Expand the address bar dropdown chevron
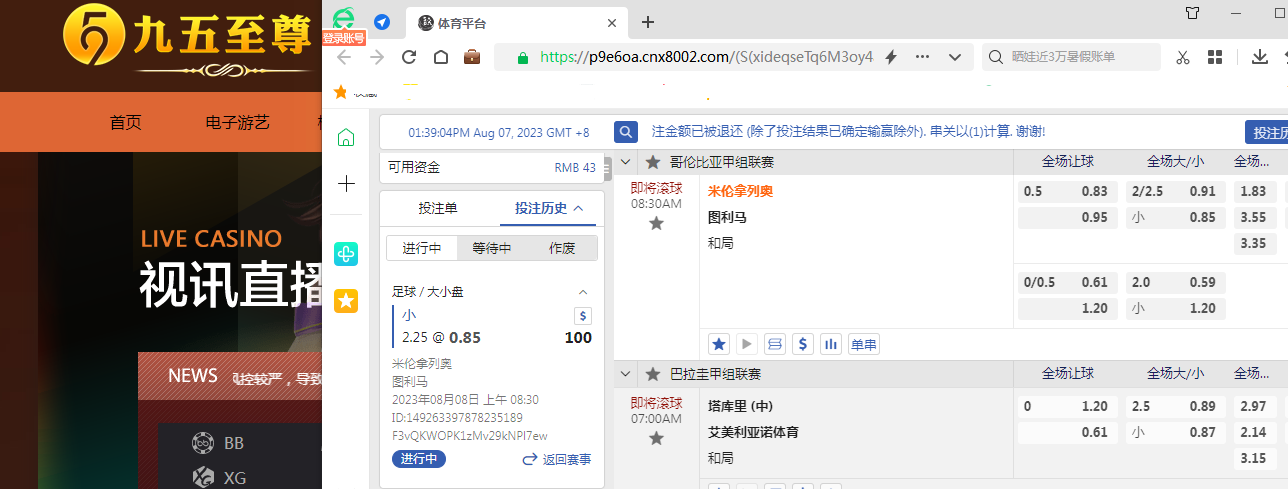This screenshot has width=1288, height=489. click(955, 57)
